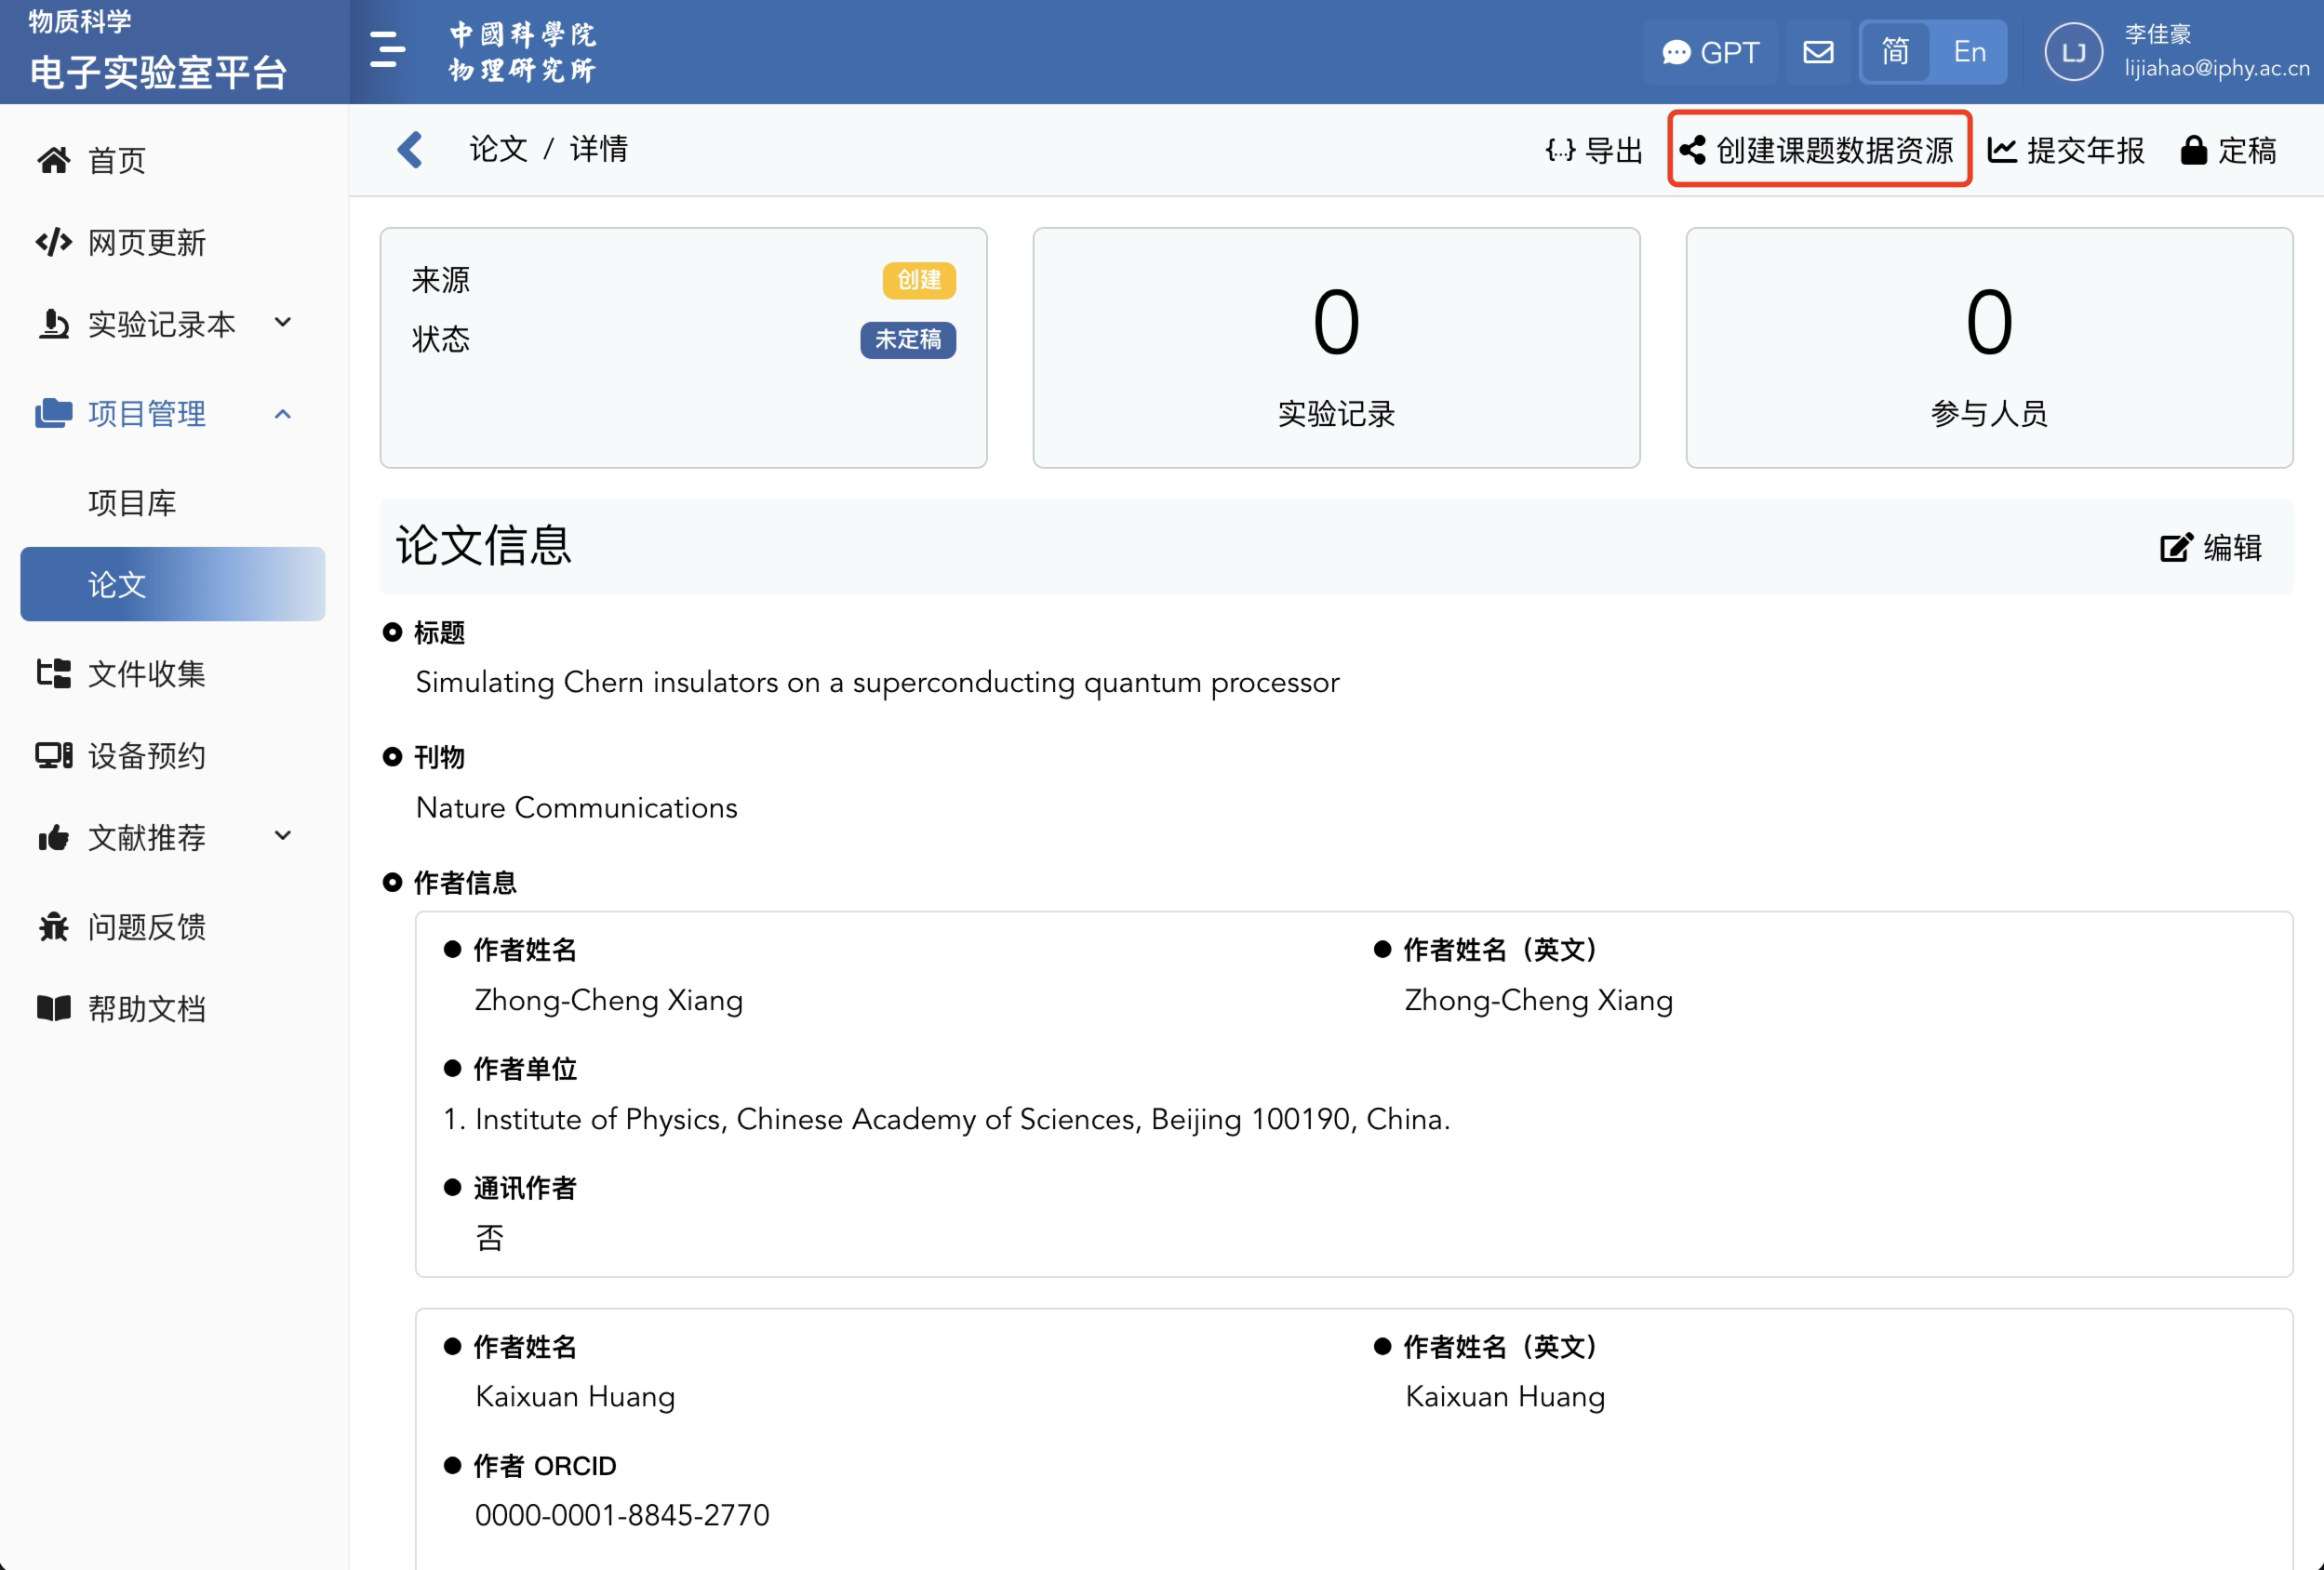The height and width of the screenshot is (1570, 2324).
Task: Click the thumbs-up icon beside 文献推荐
Action: pyautogui.click(x=54, y=837)
